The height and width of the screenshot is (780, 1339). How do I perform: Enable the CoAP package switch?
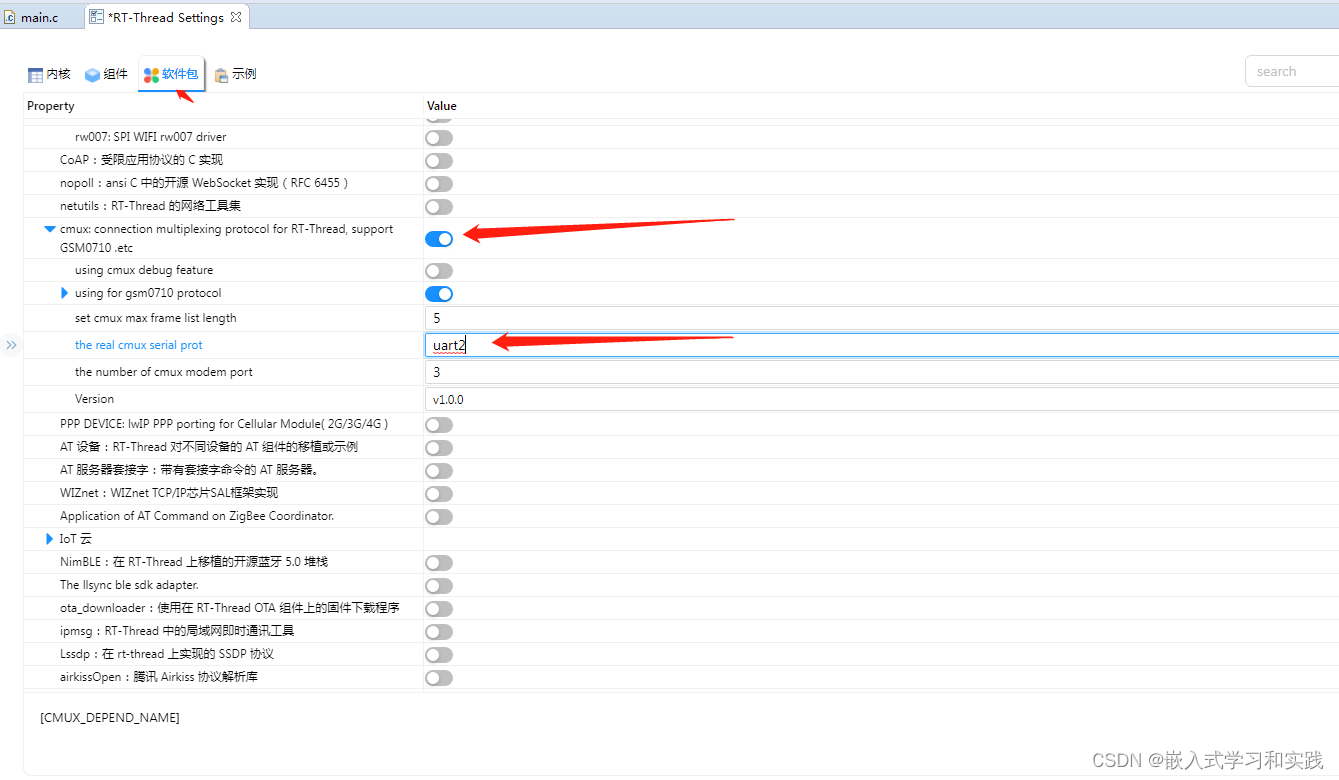pos(439,161)
